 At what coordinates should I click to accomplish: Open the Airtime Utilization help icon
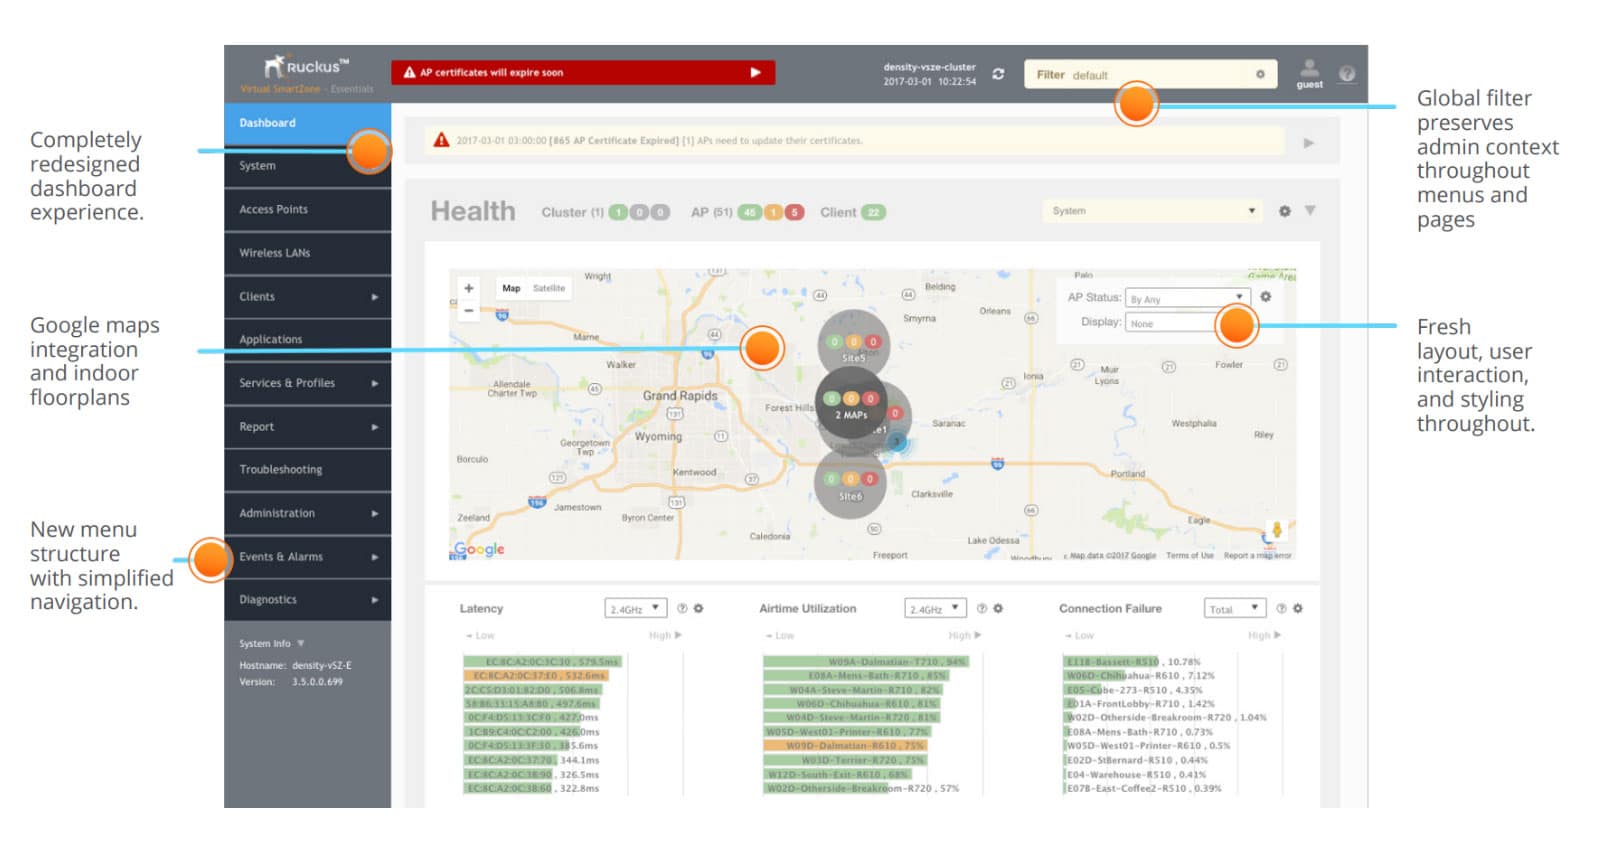tap(982, 608)
